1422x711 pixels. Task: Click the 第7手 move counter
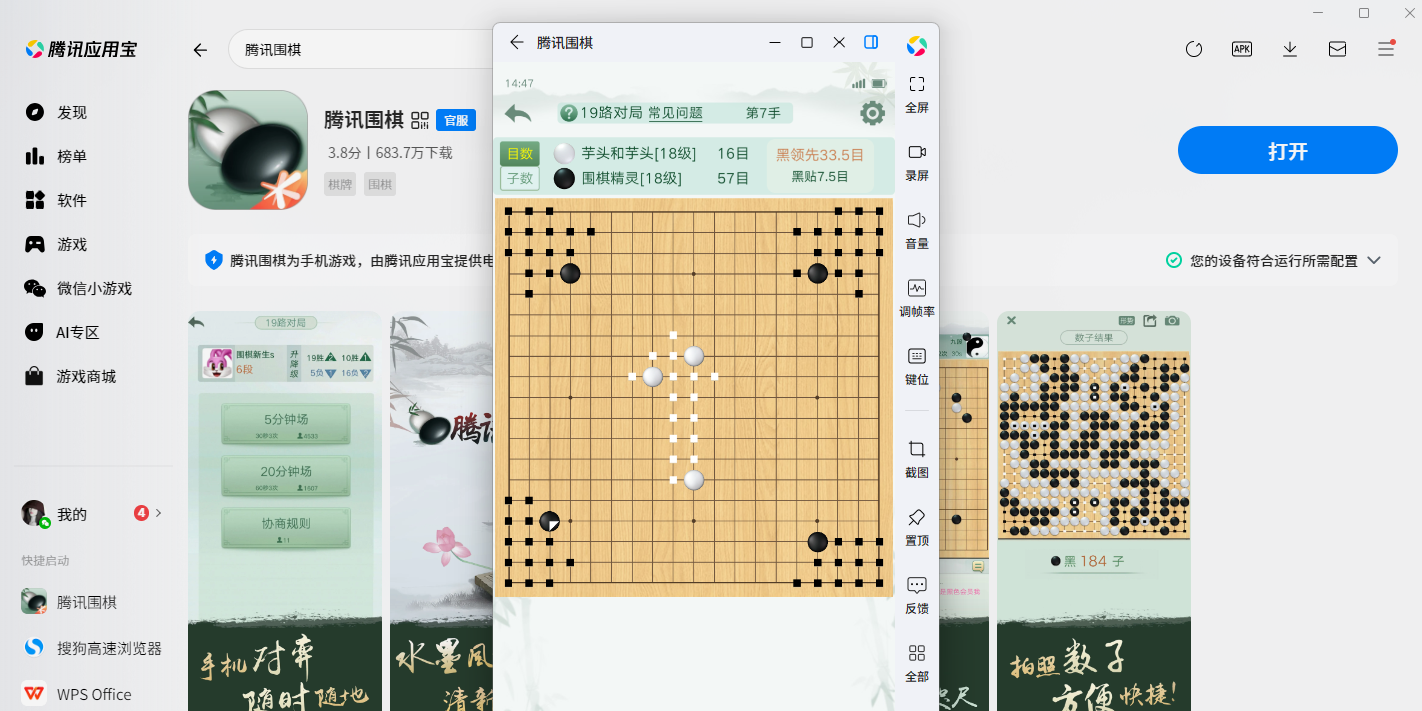[763, 113]
